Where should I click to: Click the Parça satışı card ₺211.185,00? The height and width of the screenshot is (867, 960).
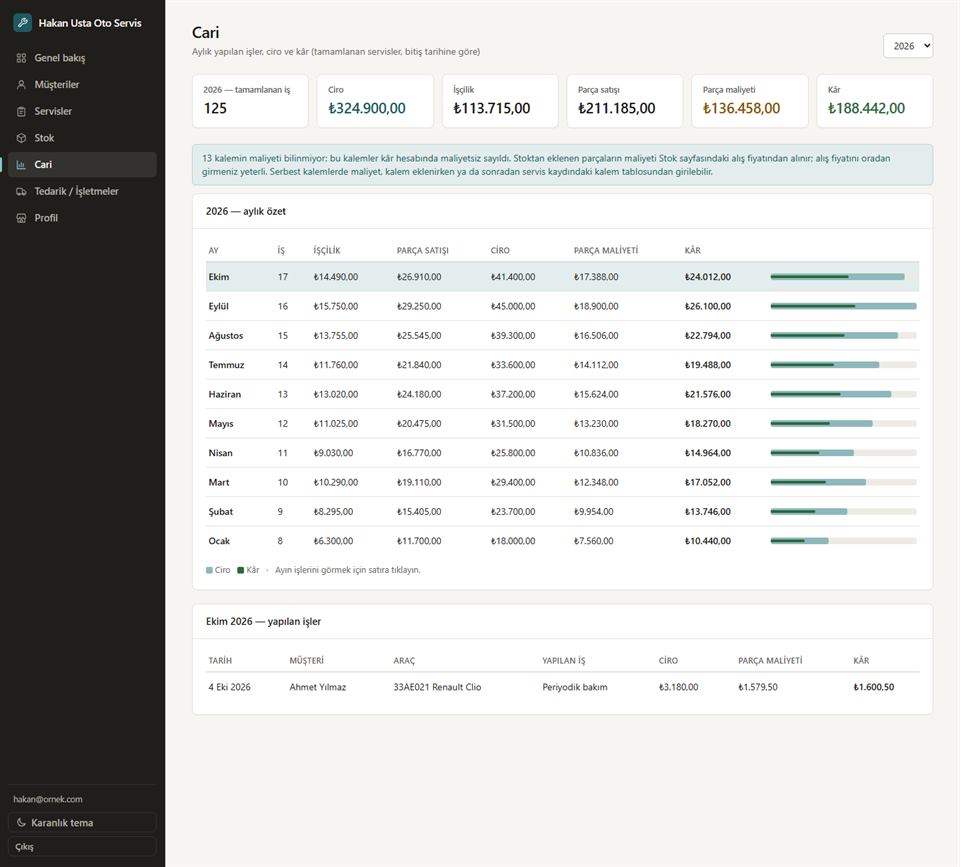pyautogui.click(x=625, y=101)
